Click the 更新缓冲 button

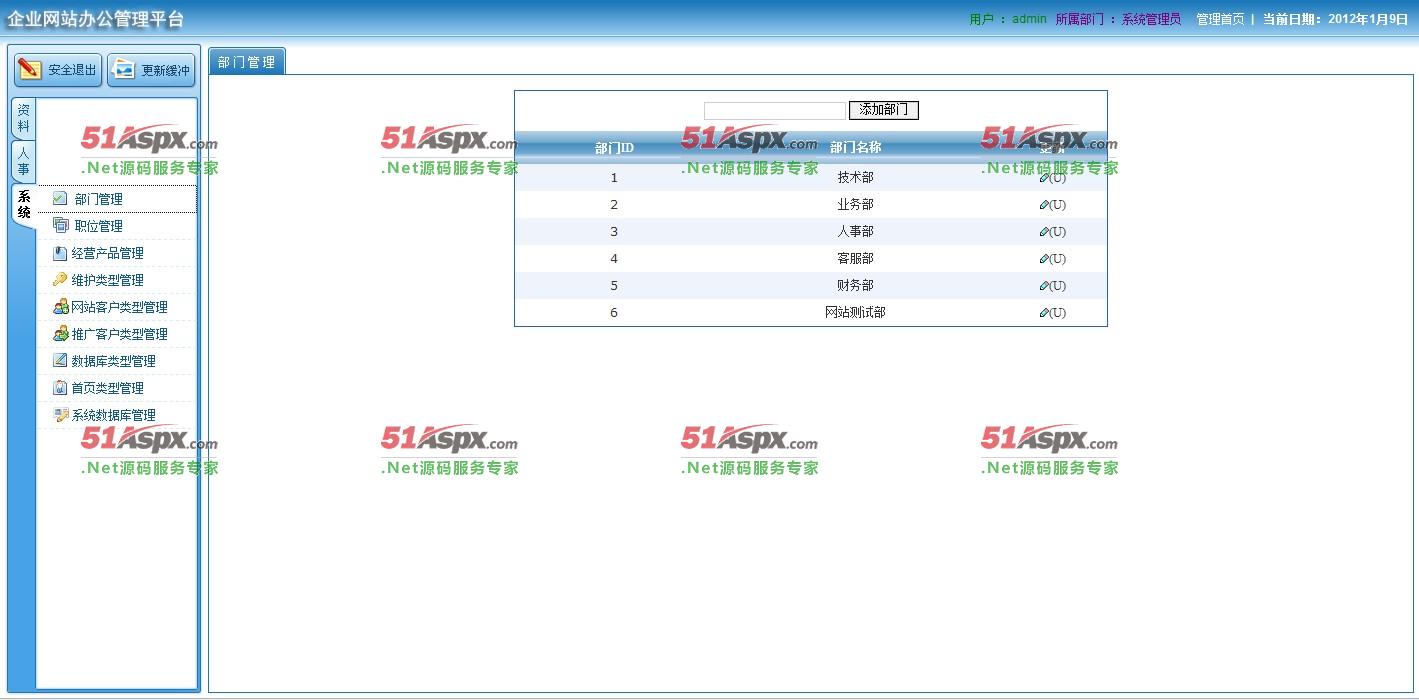151,70
